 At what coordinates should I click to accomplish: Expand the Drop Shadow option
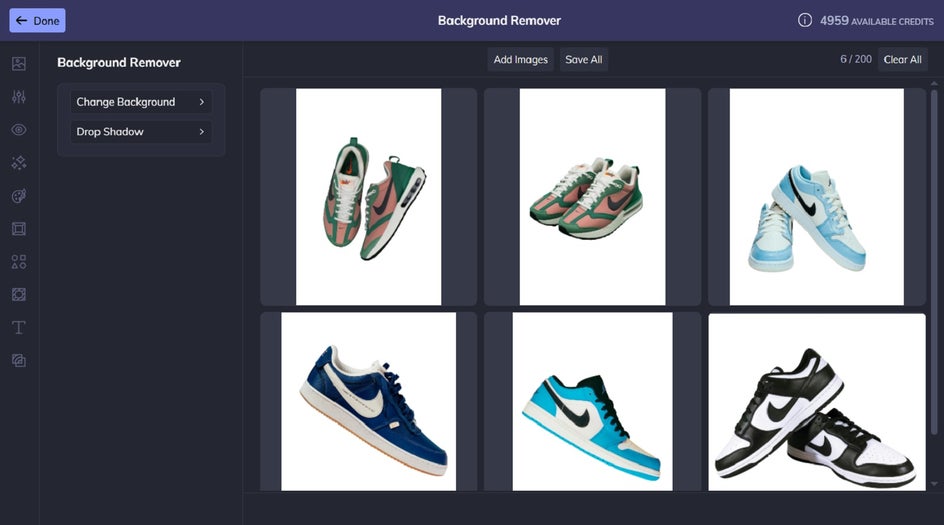pos(141,132)
